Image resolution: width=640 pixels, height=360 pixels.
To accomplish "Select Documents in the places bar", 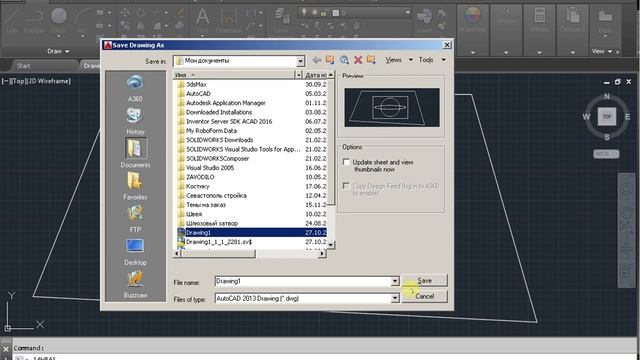I will pos(135,153).
